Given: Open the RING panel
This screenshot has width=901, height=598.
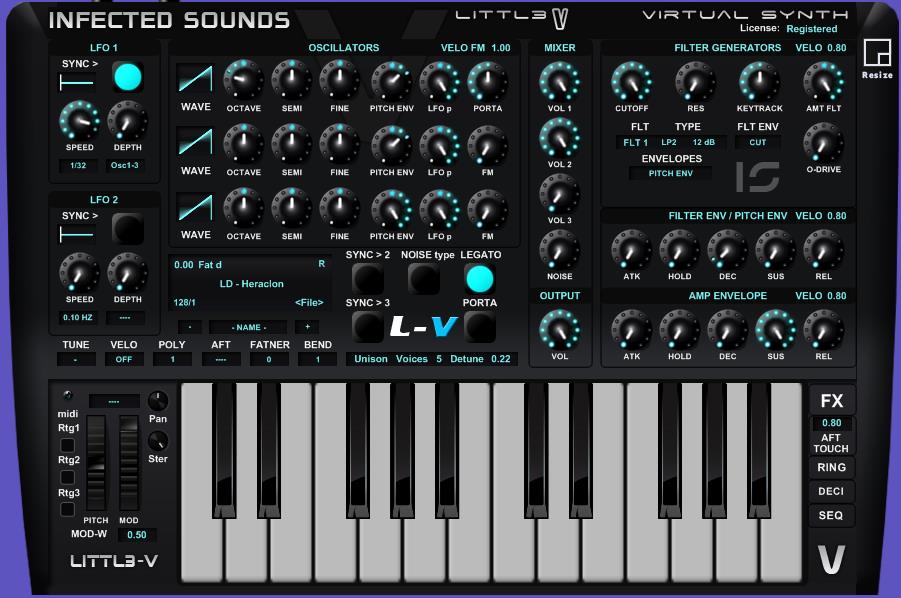Looking at the screenshot, I should point(831,468).
